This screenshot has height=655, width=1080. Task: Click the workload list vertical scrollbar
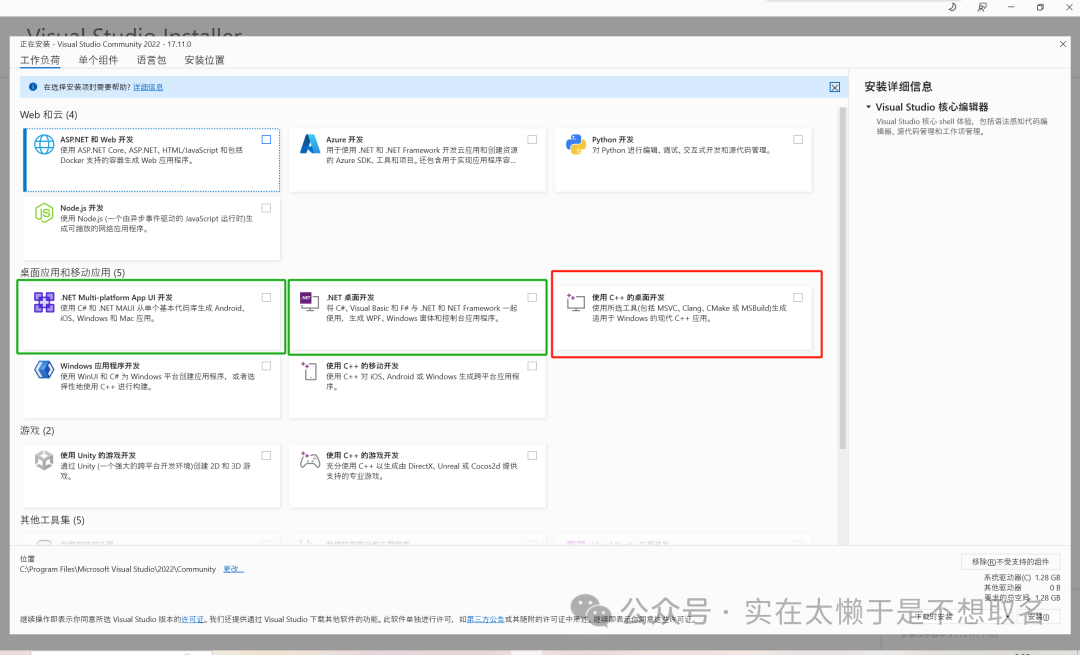(842, 279)
